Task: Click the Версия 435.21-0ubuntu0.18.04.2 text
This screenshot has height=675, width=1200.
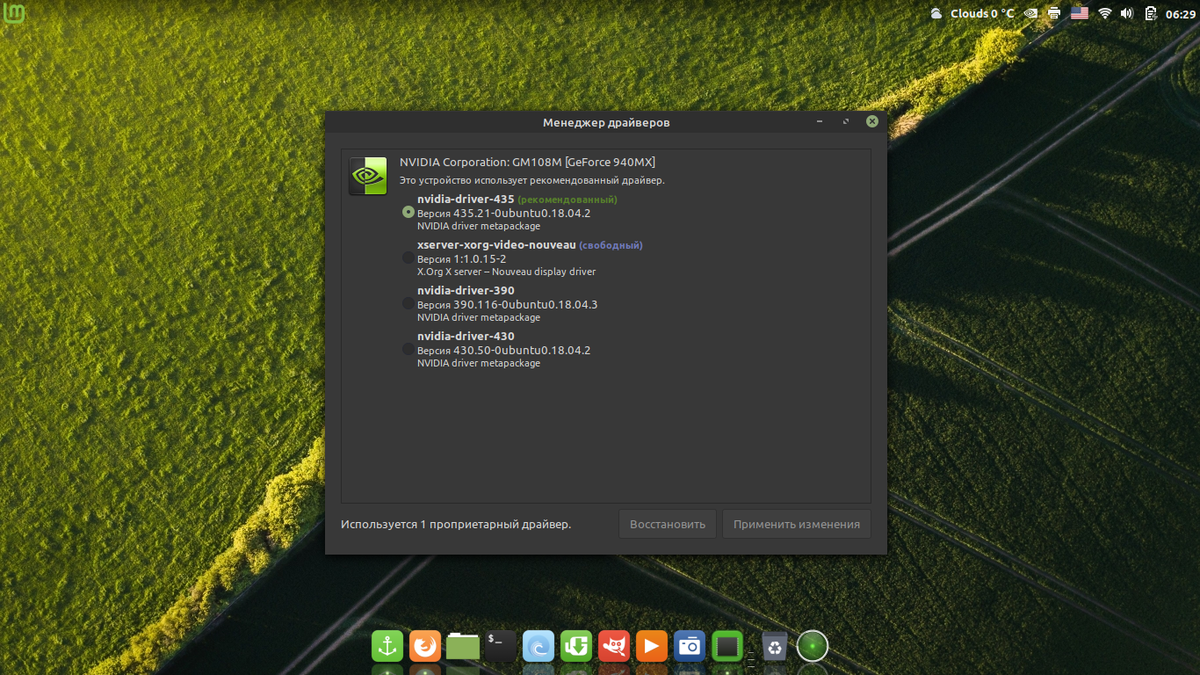Action: click(504, 213)
